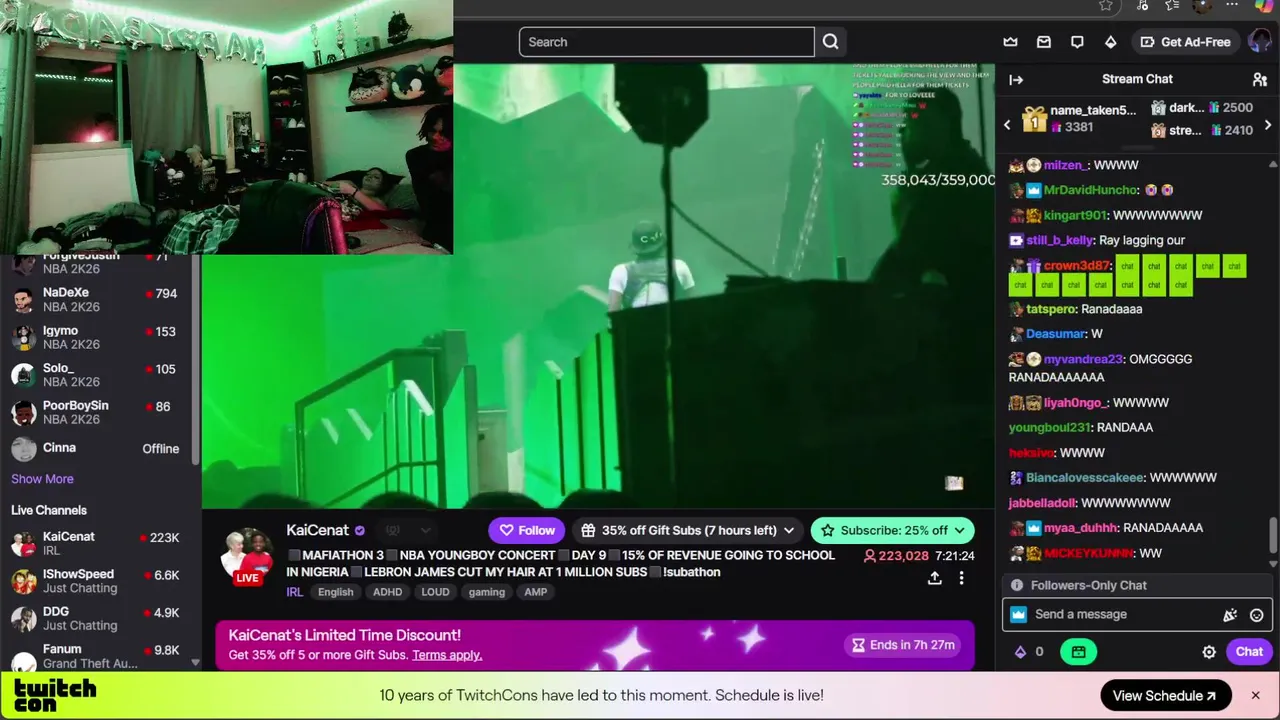Open offline Cinna channel in sidebar
The height and width of the screenshot is (720, 1280).
click(x=96, y=449)
